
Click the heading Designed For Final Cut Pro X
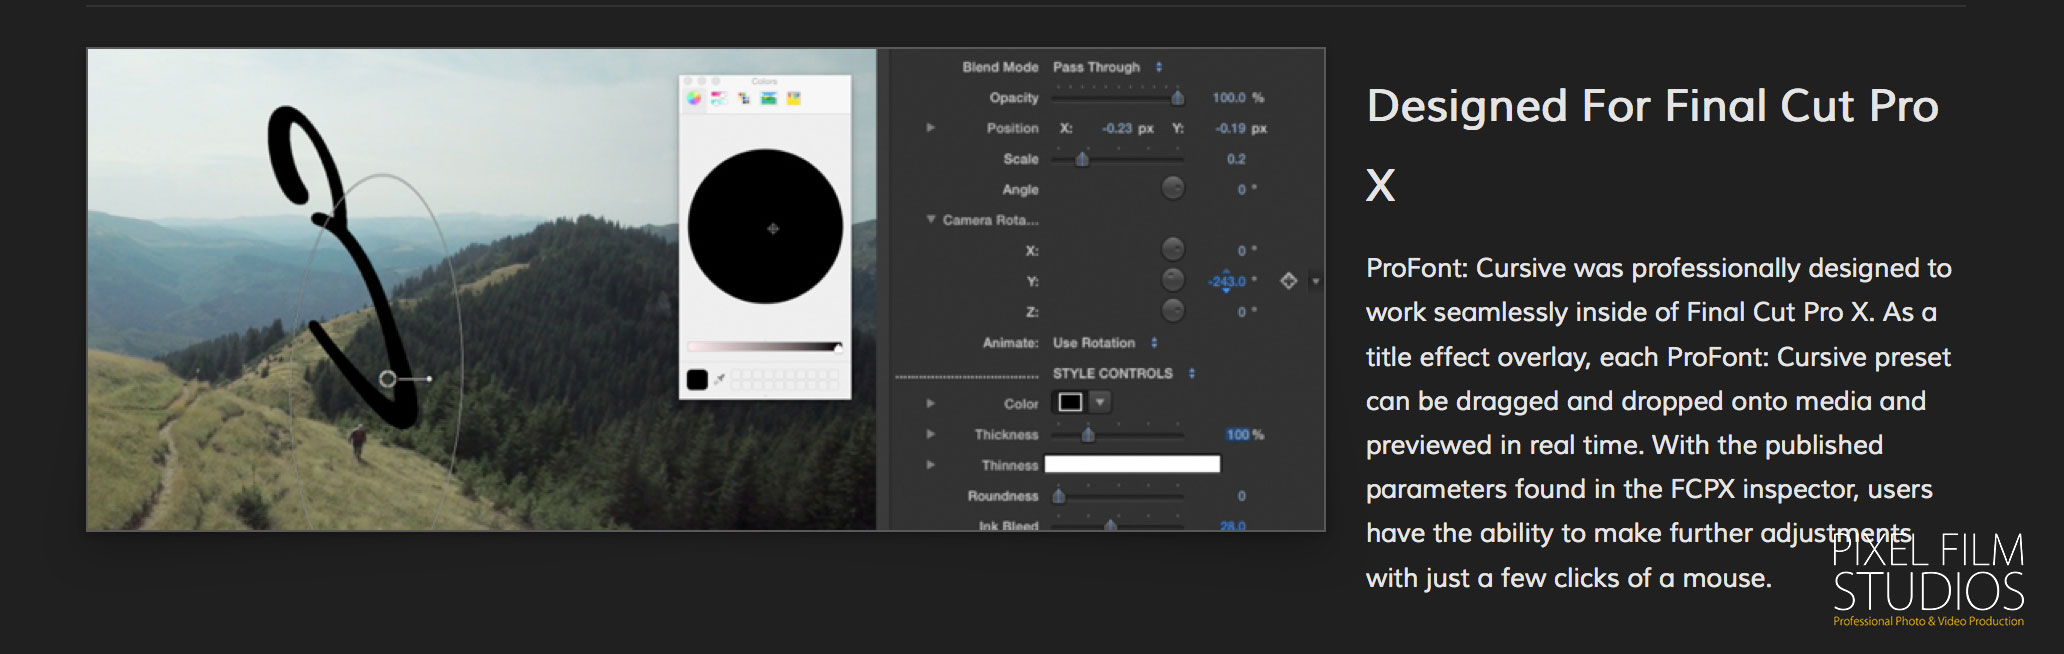click(1652, 146)
